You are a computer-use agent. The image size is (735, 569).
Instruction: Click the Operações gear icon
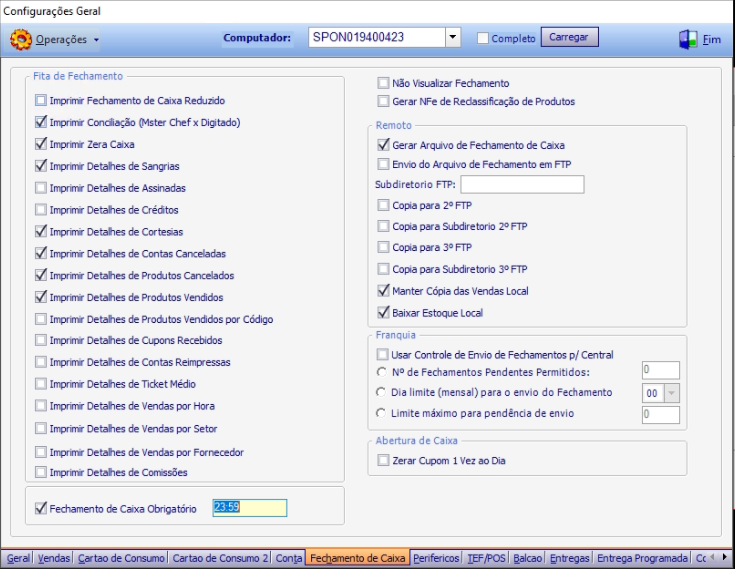pos(21,39)
